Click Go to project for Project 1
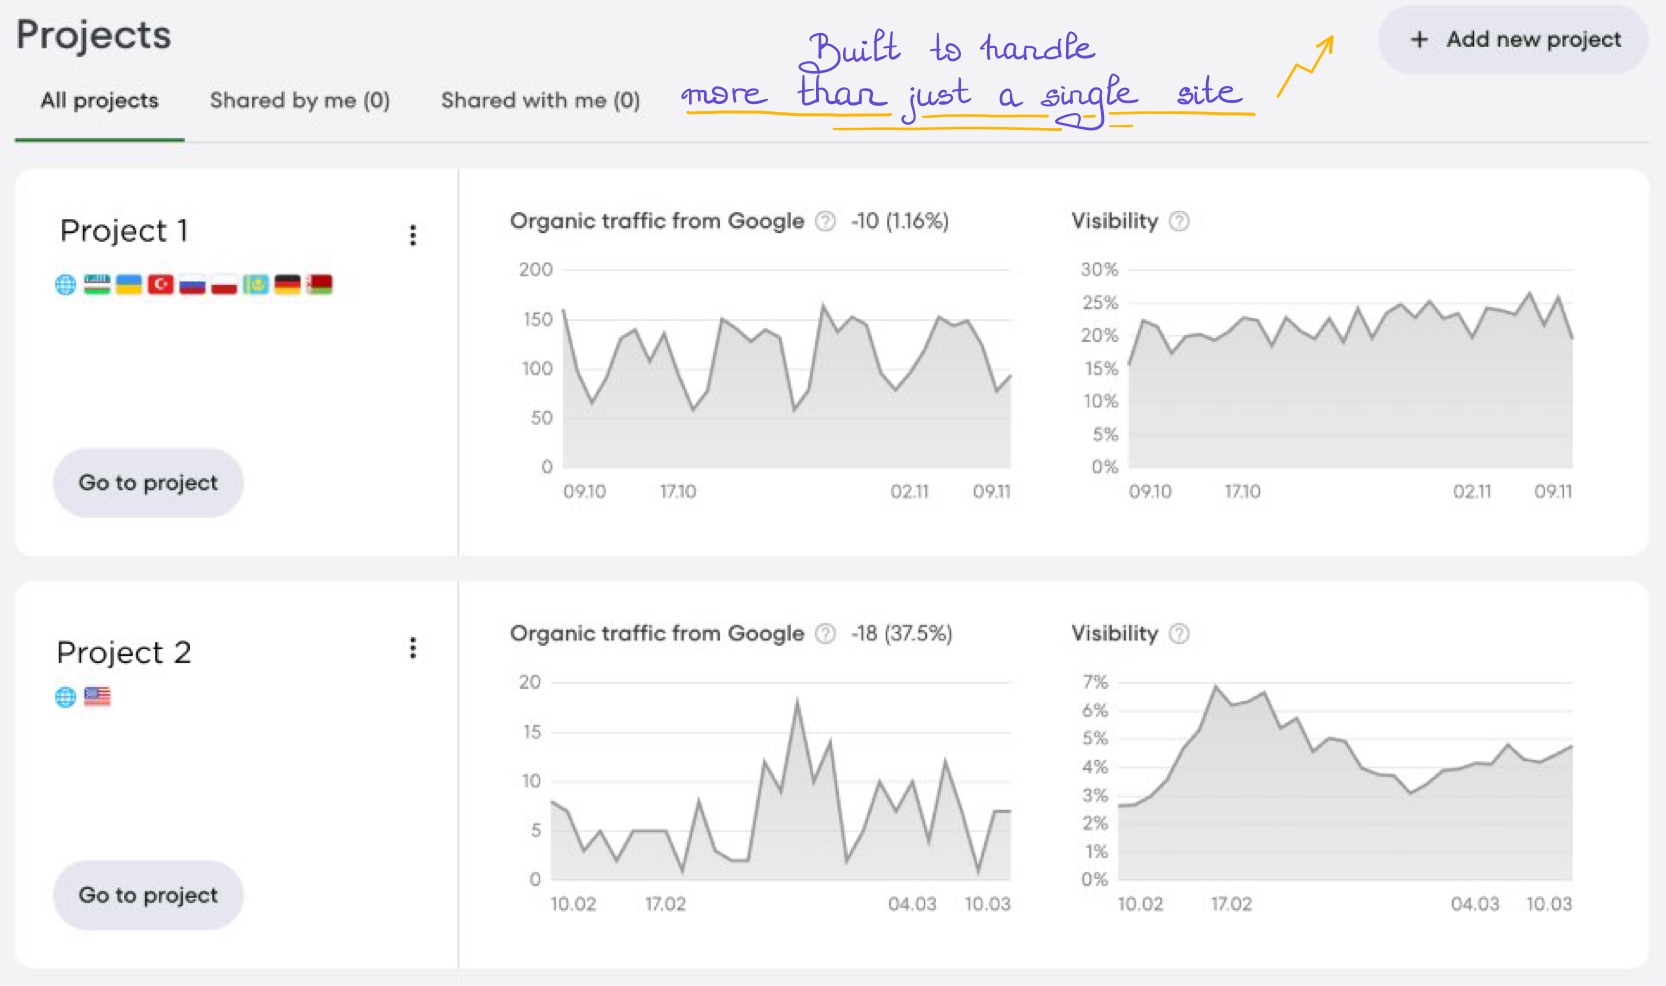The height and width of the screenshot is (986, 1666). click(x=147, y=482)
